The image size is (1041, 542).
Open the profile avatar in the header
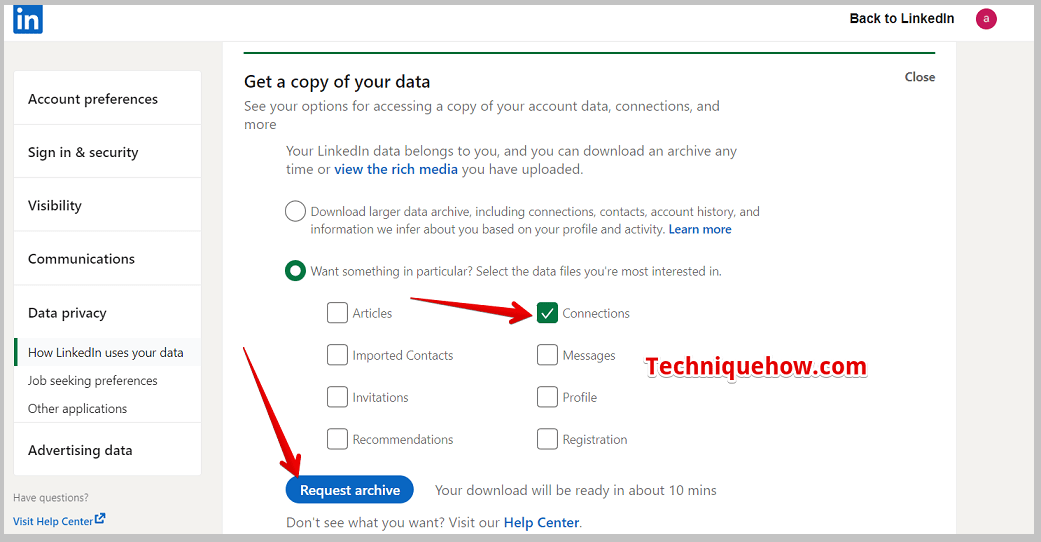(986, 19)
